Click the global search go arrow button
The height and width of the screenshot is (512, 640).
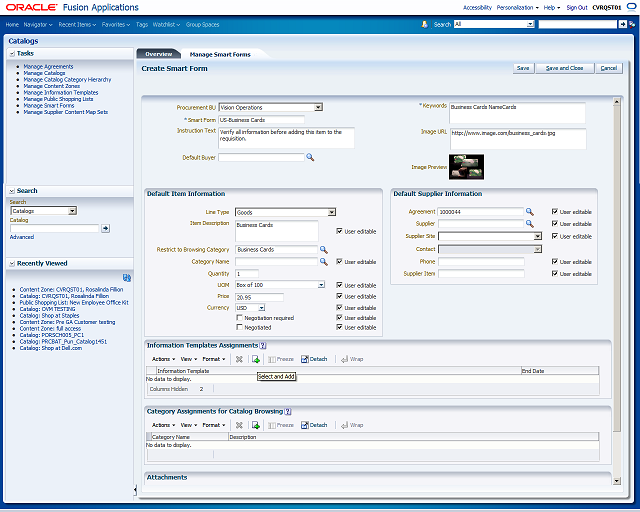click(x=622, y=24)
